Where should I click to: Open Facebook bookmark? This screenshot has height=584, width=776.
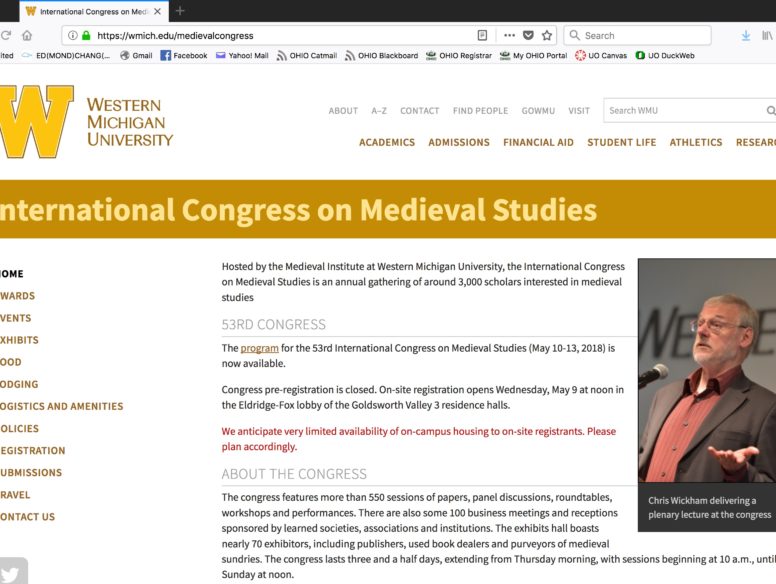(184, 55)
